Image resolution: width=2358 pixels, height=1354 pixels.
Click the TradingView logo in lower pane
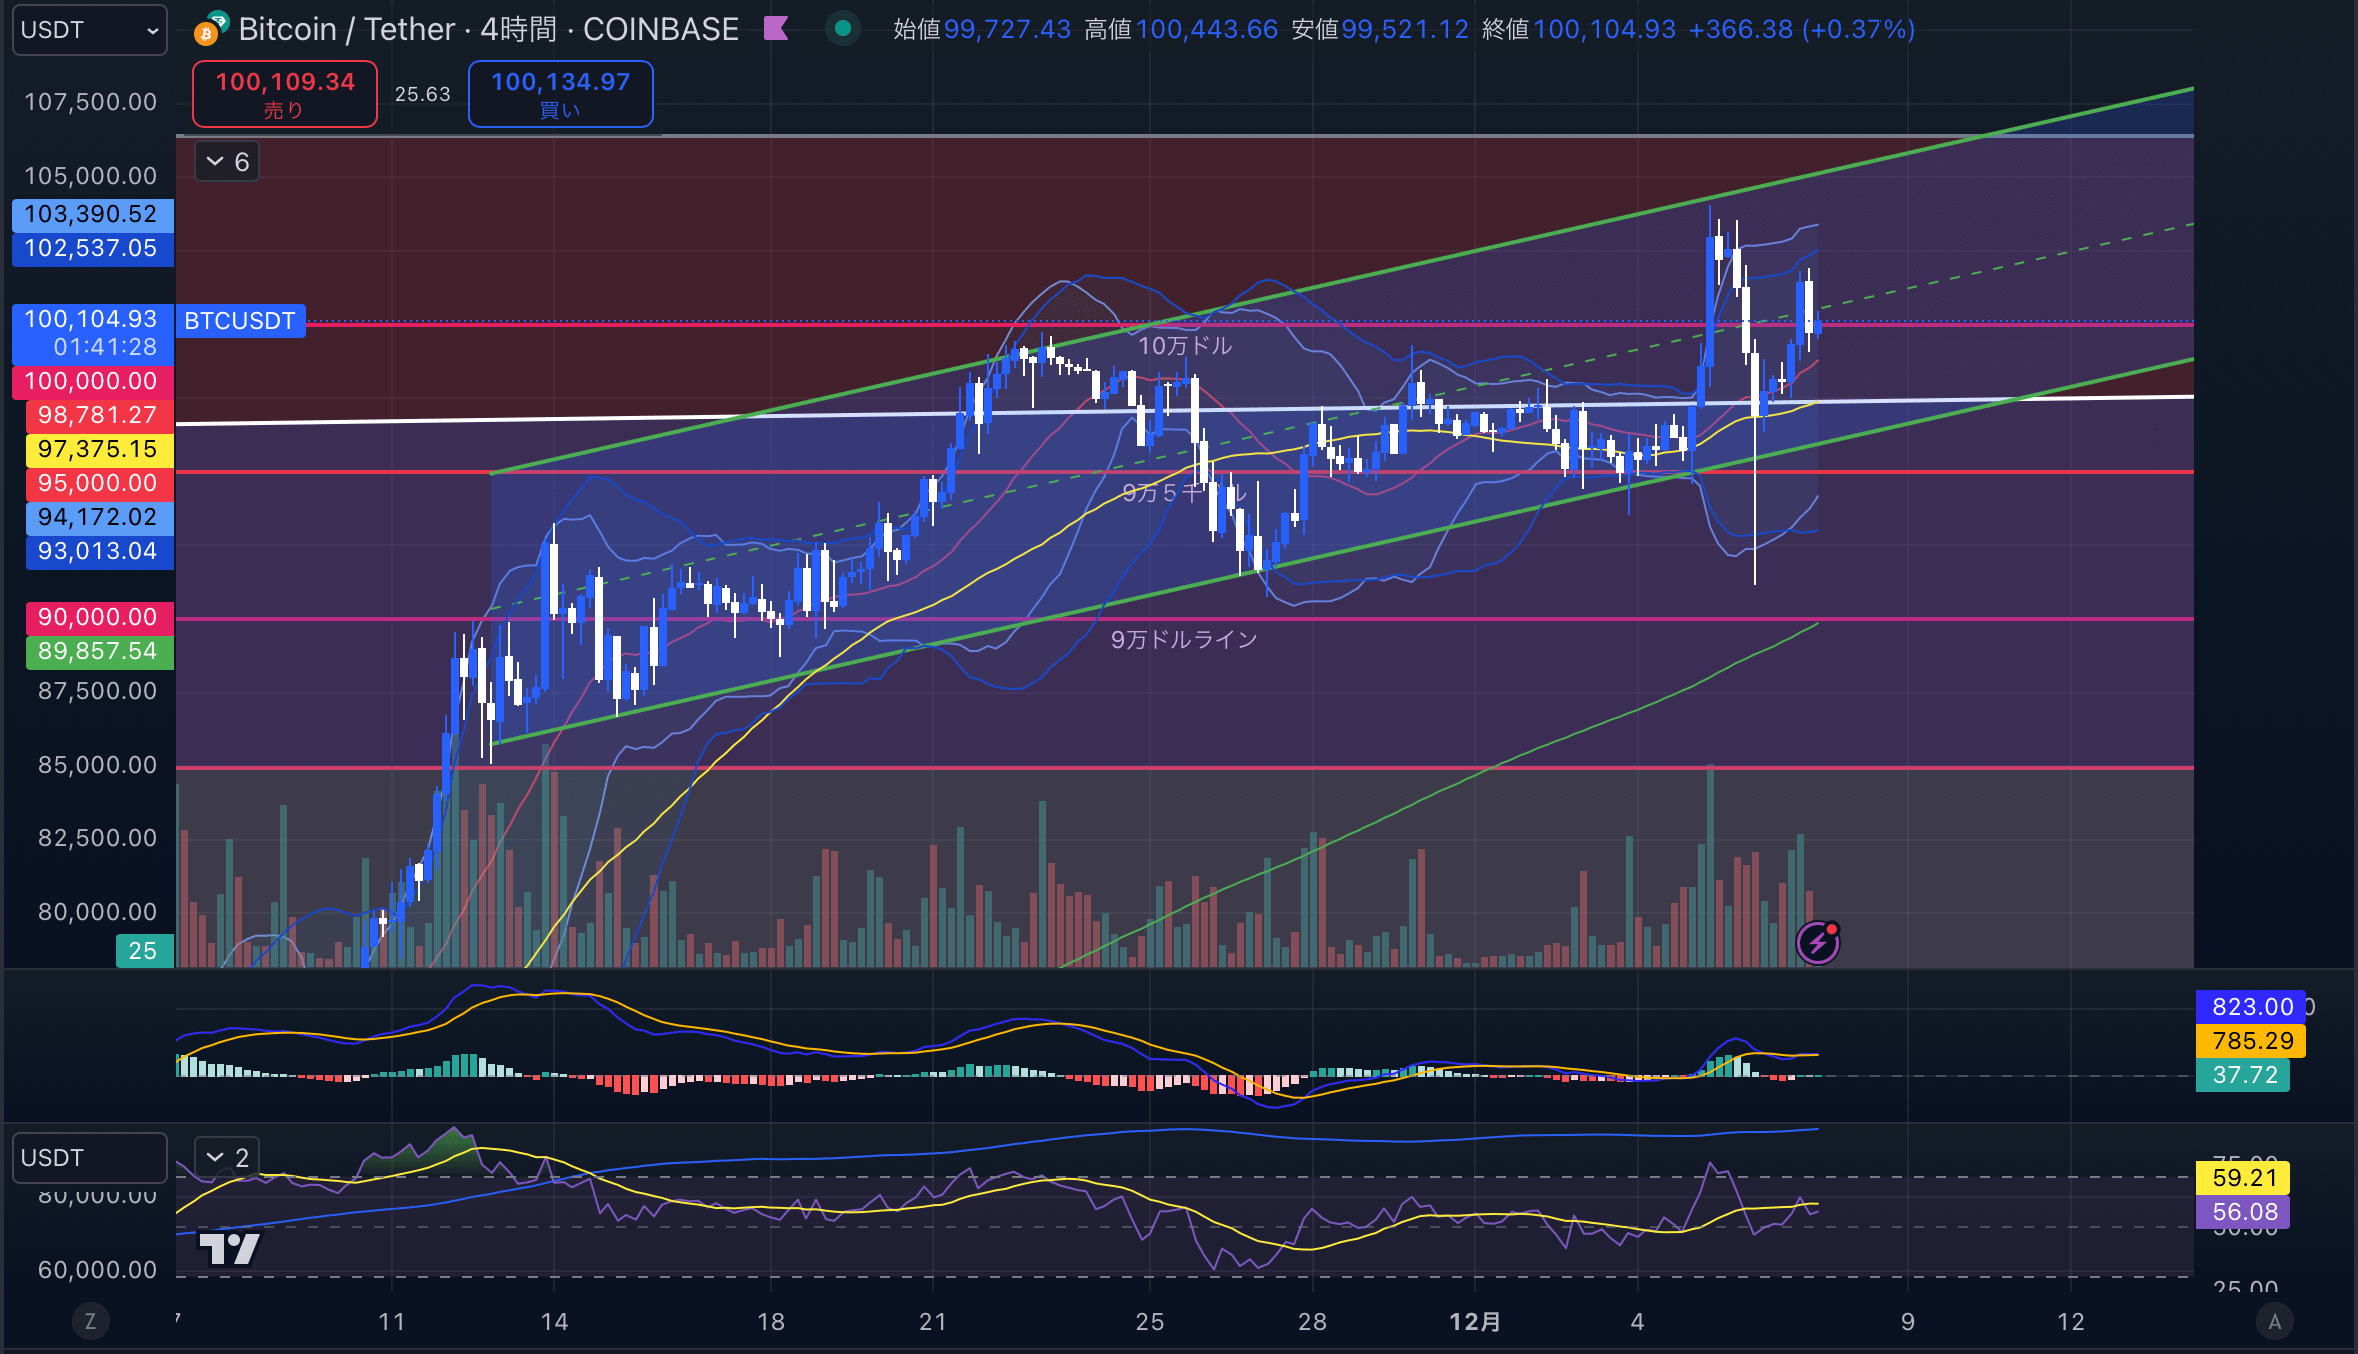click(229, 1249)
